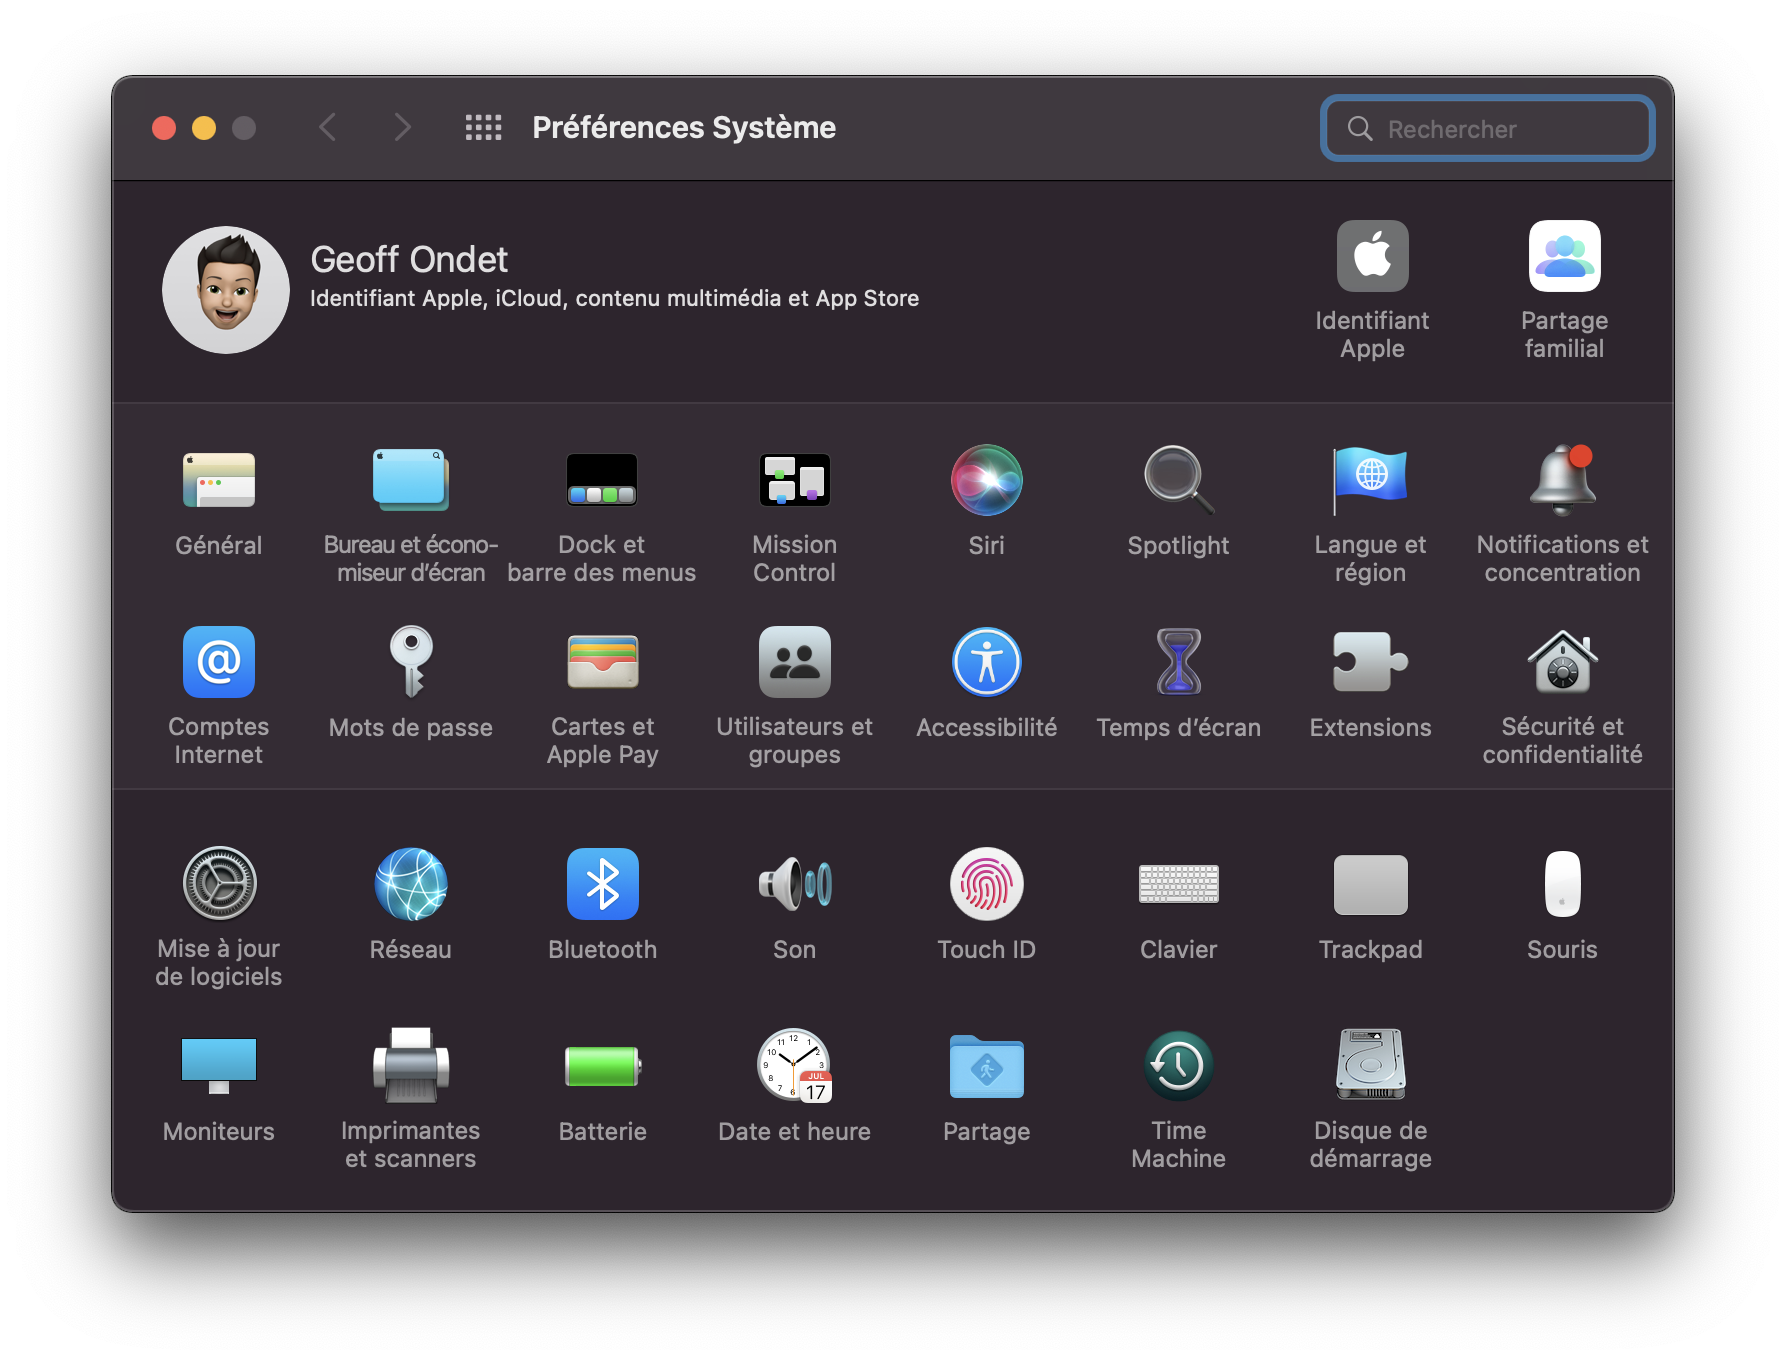Open Time Machine preferences

1179,1066
